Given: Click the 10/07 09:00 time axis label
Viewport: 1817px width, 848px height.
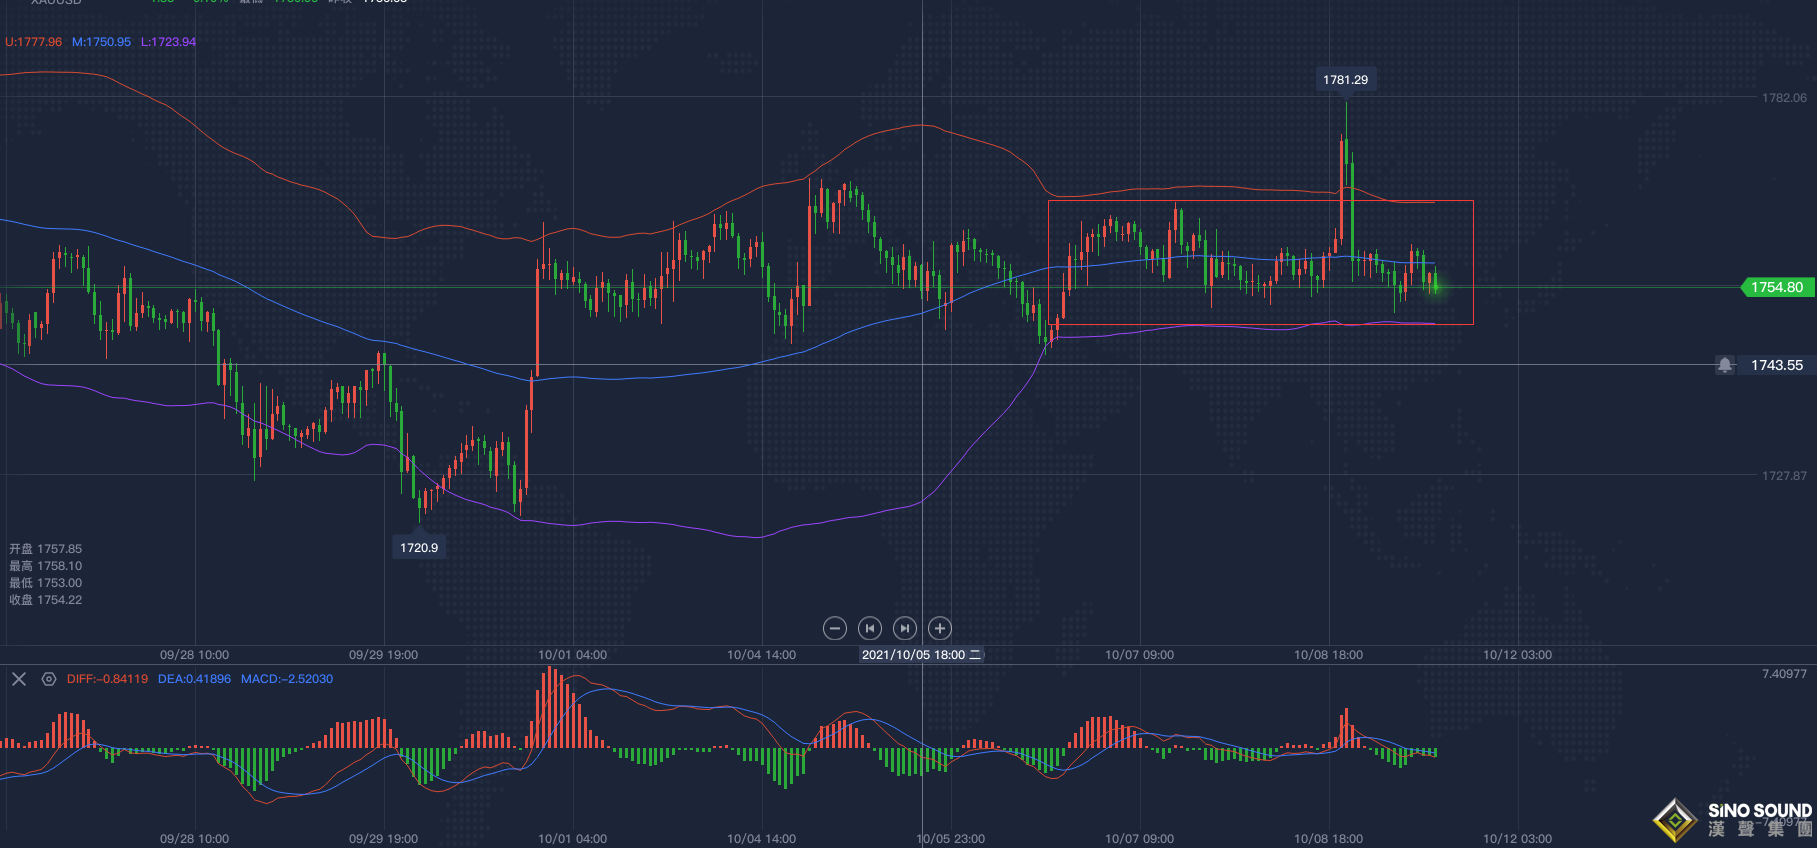Looking at the screenshot, I should point(1139,655).
